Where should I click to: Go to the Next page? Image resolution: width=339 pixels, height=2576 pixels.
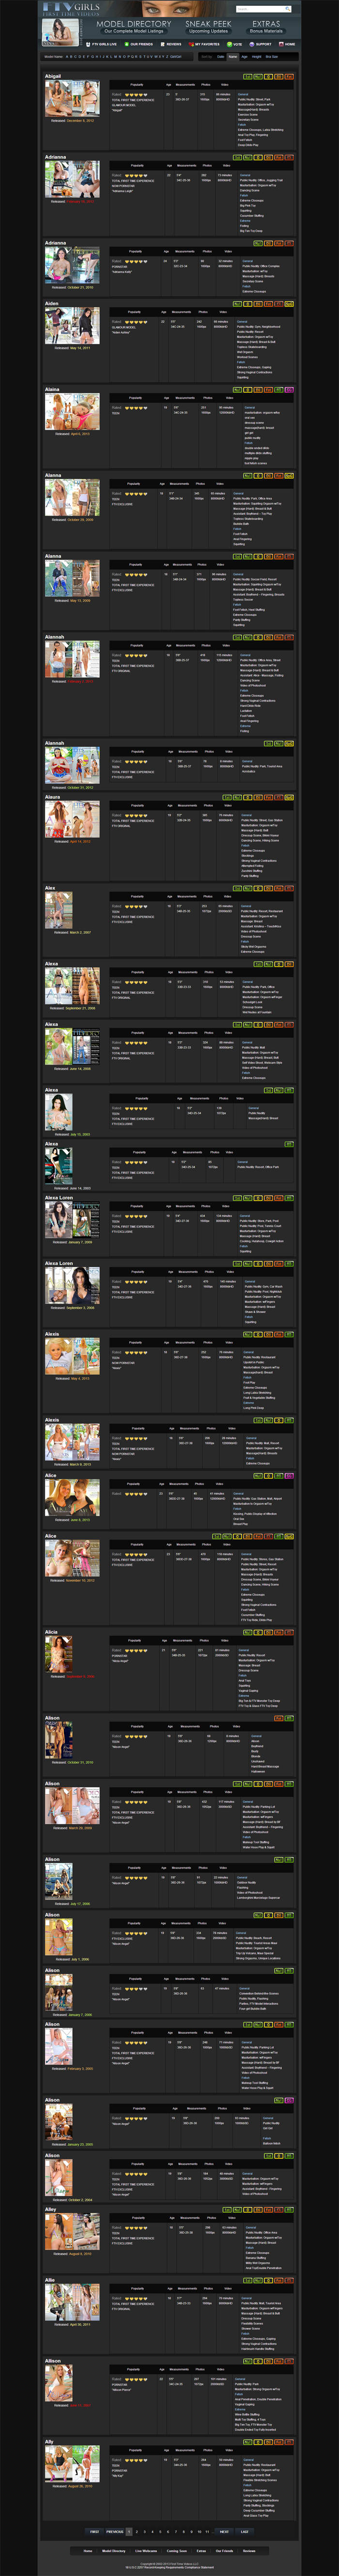click(225, 2532)
